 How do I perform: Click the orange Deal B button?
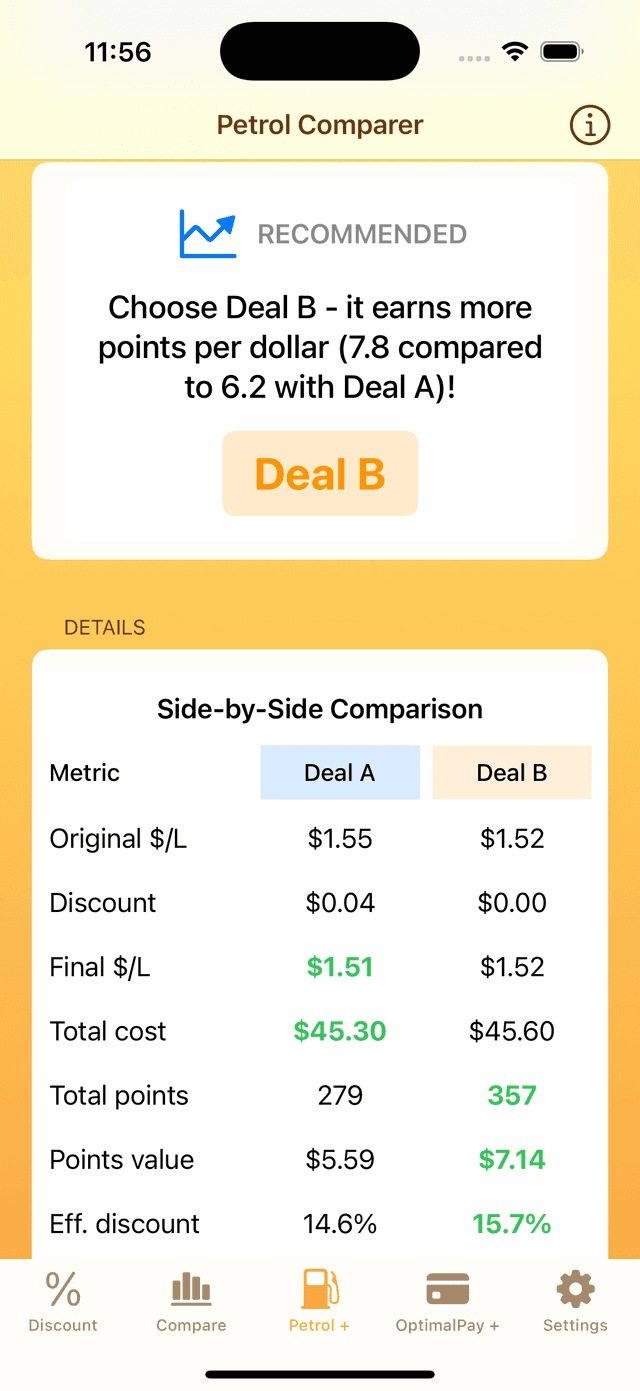[x=320, y=474]
